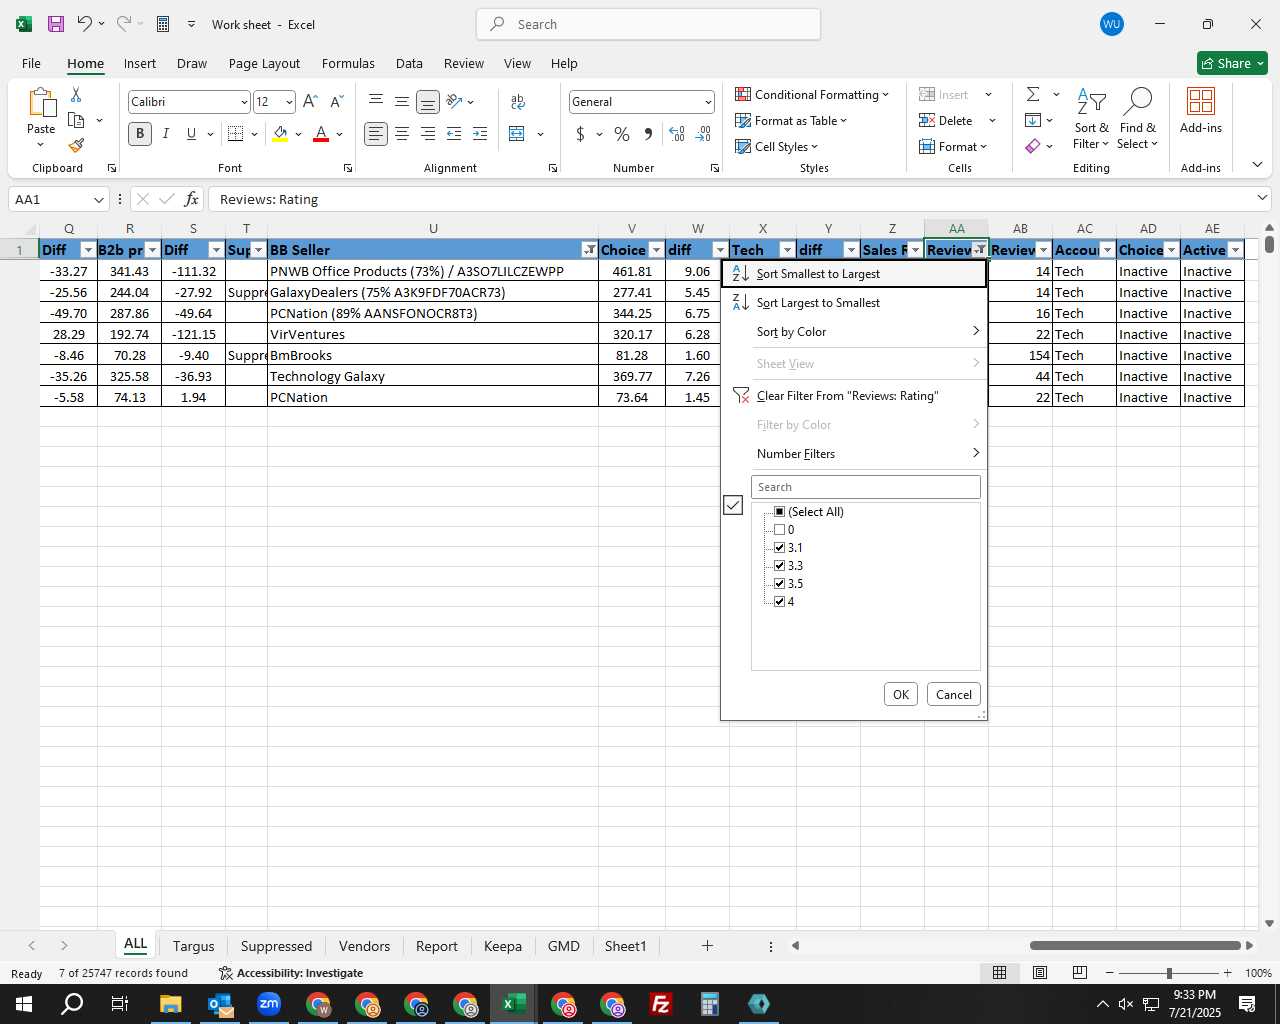Choose Sort Smallest to Largest
This screenshot has height=1024, width=1280.
coord(854,274)
